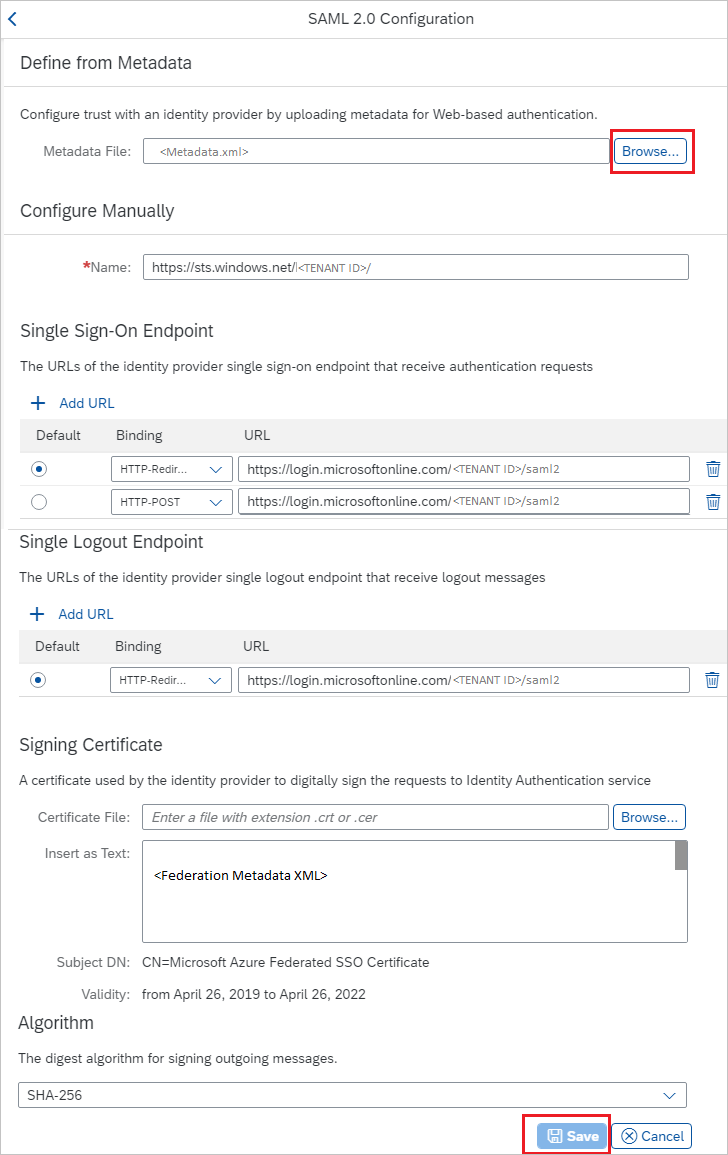This screenshot has height=1155, width=728.
Task: Click the floppy disk icon on Save
Action: pyautogui.click(x=554, y=1135)
